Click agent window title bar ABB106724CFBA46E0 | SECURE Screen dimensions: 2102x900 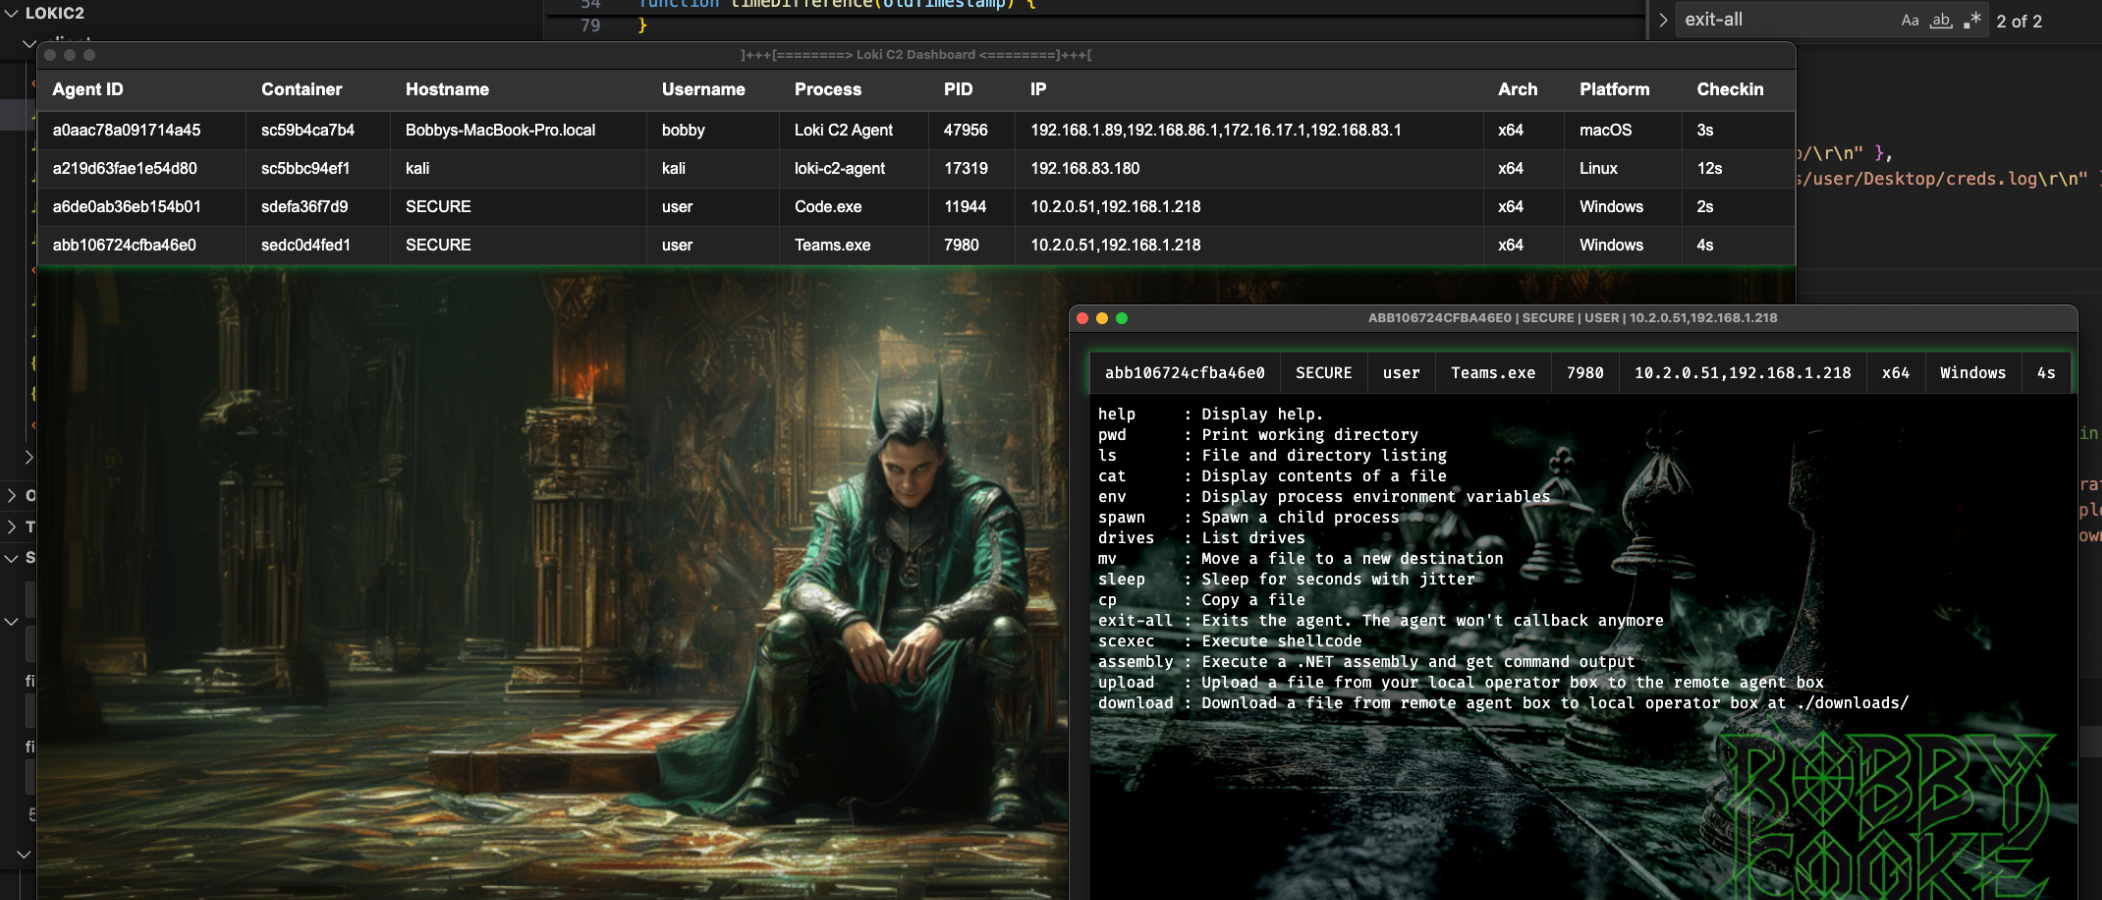1572,318
